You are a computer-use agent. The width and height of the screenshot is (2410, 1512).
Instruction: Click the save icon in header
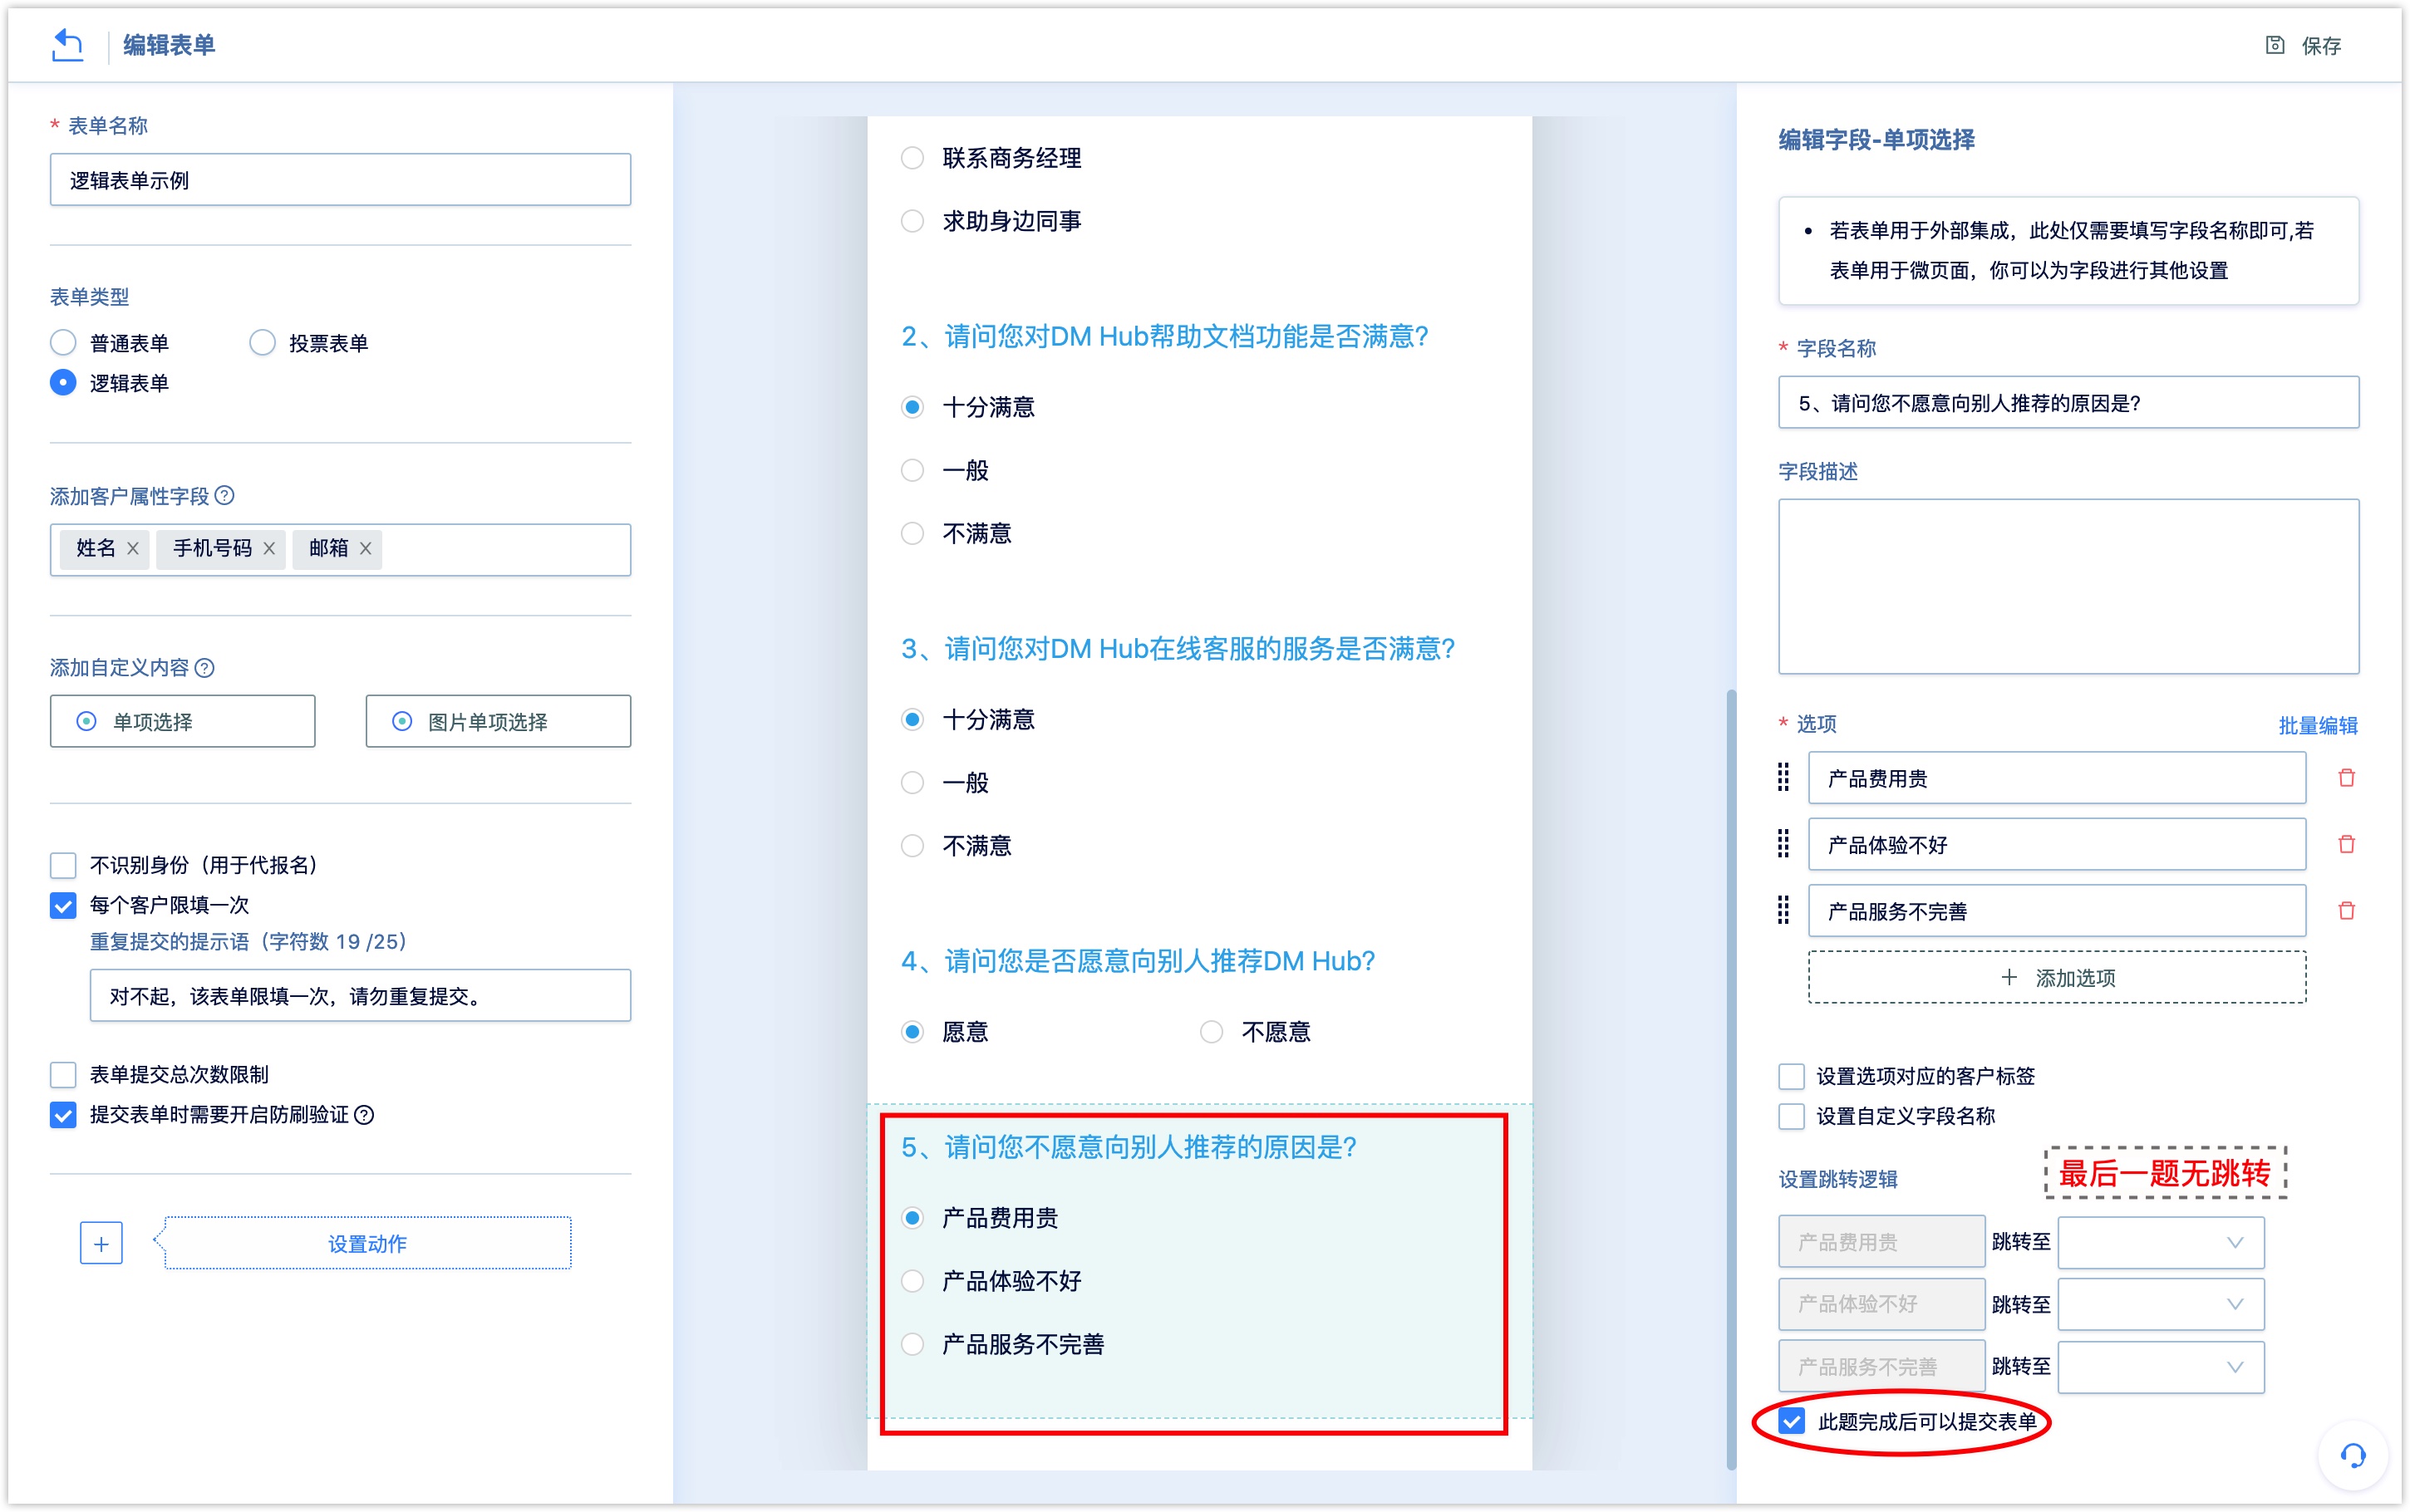click(2274, 45)
